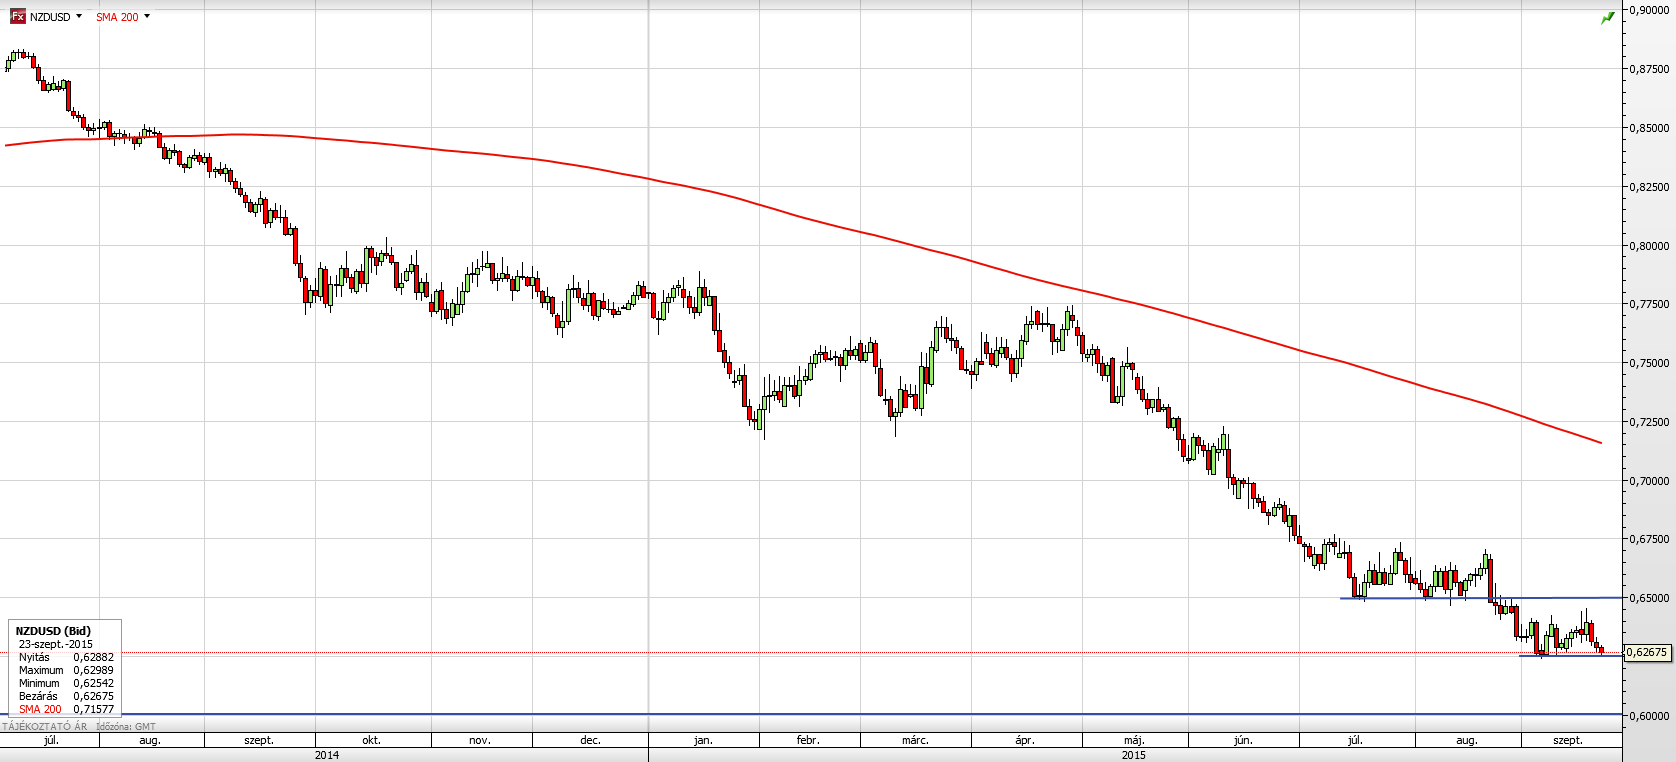Click the dec. month on the time axis
The image size is (1676, 762).
pyautogui.click(x=591, y=740)
